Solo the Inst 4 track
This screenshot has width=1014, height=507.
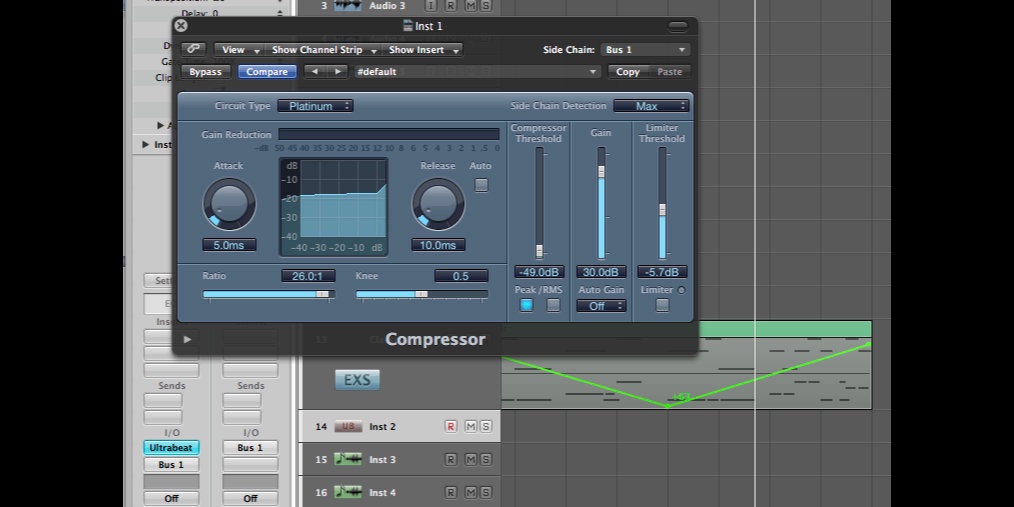click(486, 493)
